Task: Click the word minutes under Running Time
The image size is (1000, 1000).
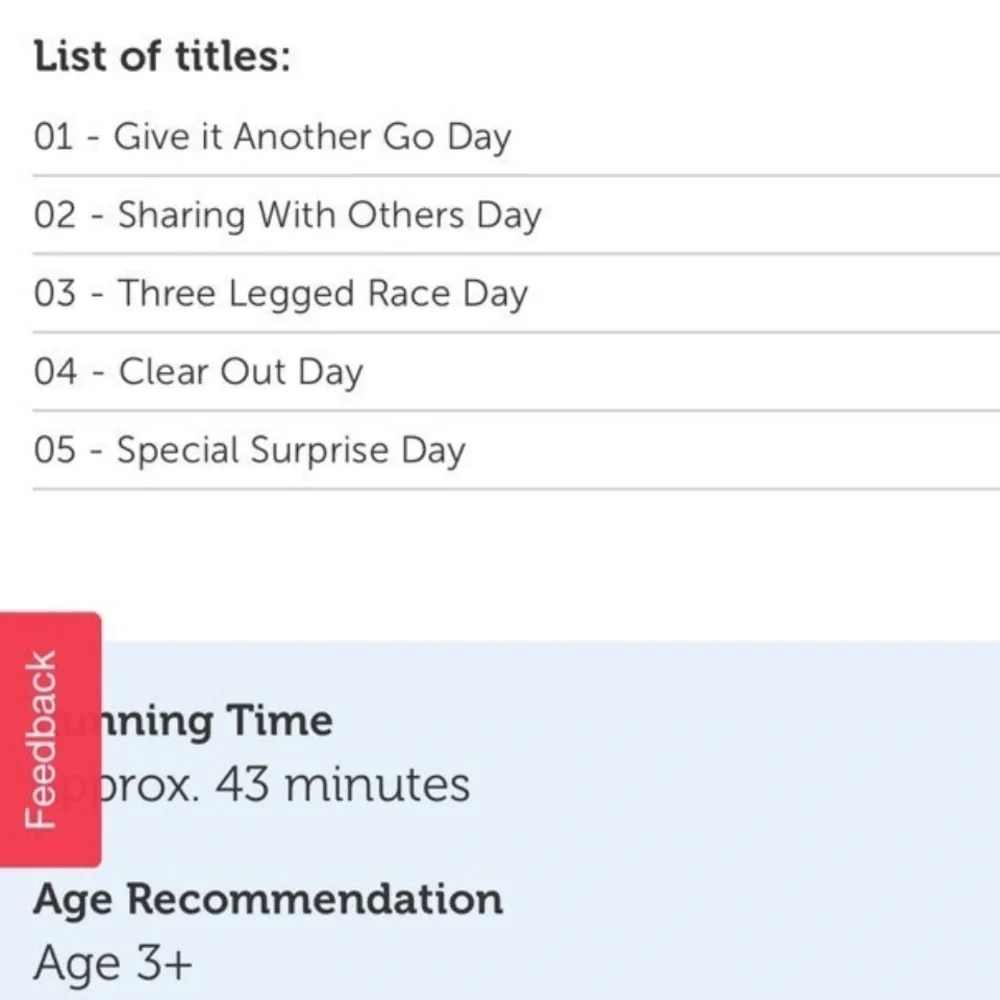Action: pos(378,784)
